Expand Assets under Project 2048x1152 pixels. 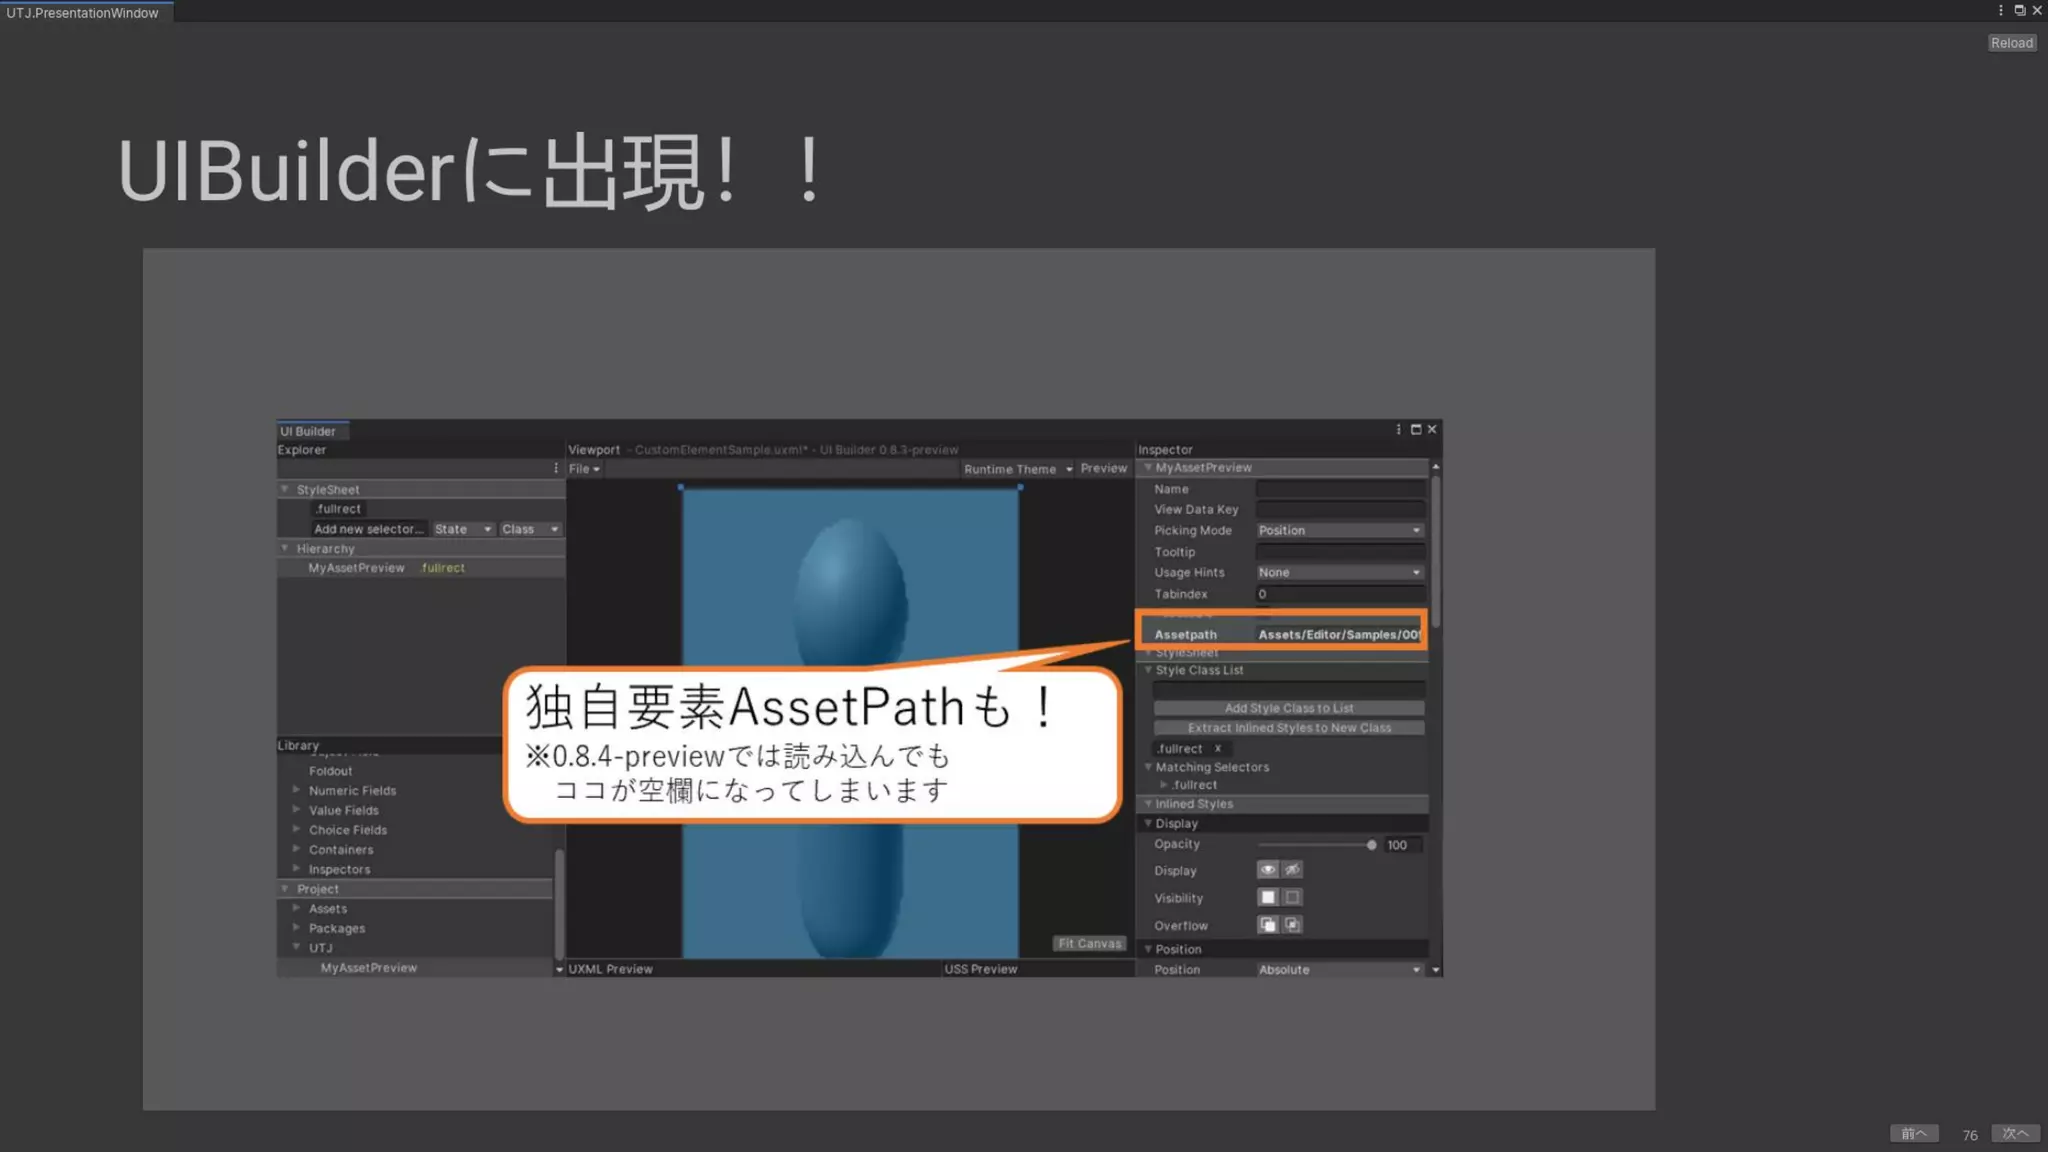tap(296, 908)
